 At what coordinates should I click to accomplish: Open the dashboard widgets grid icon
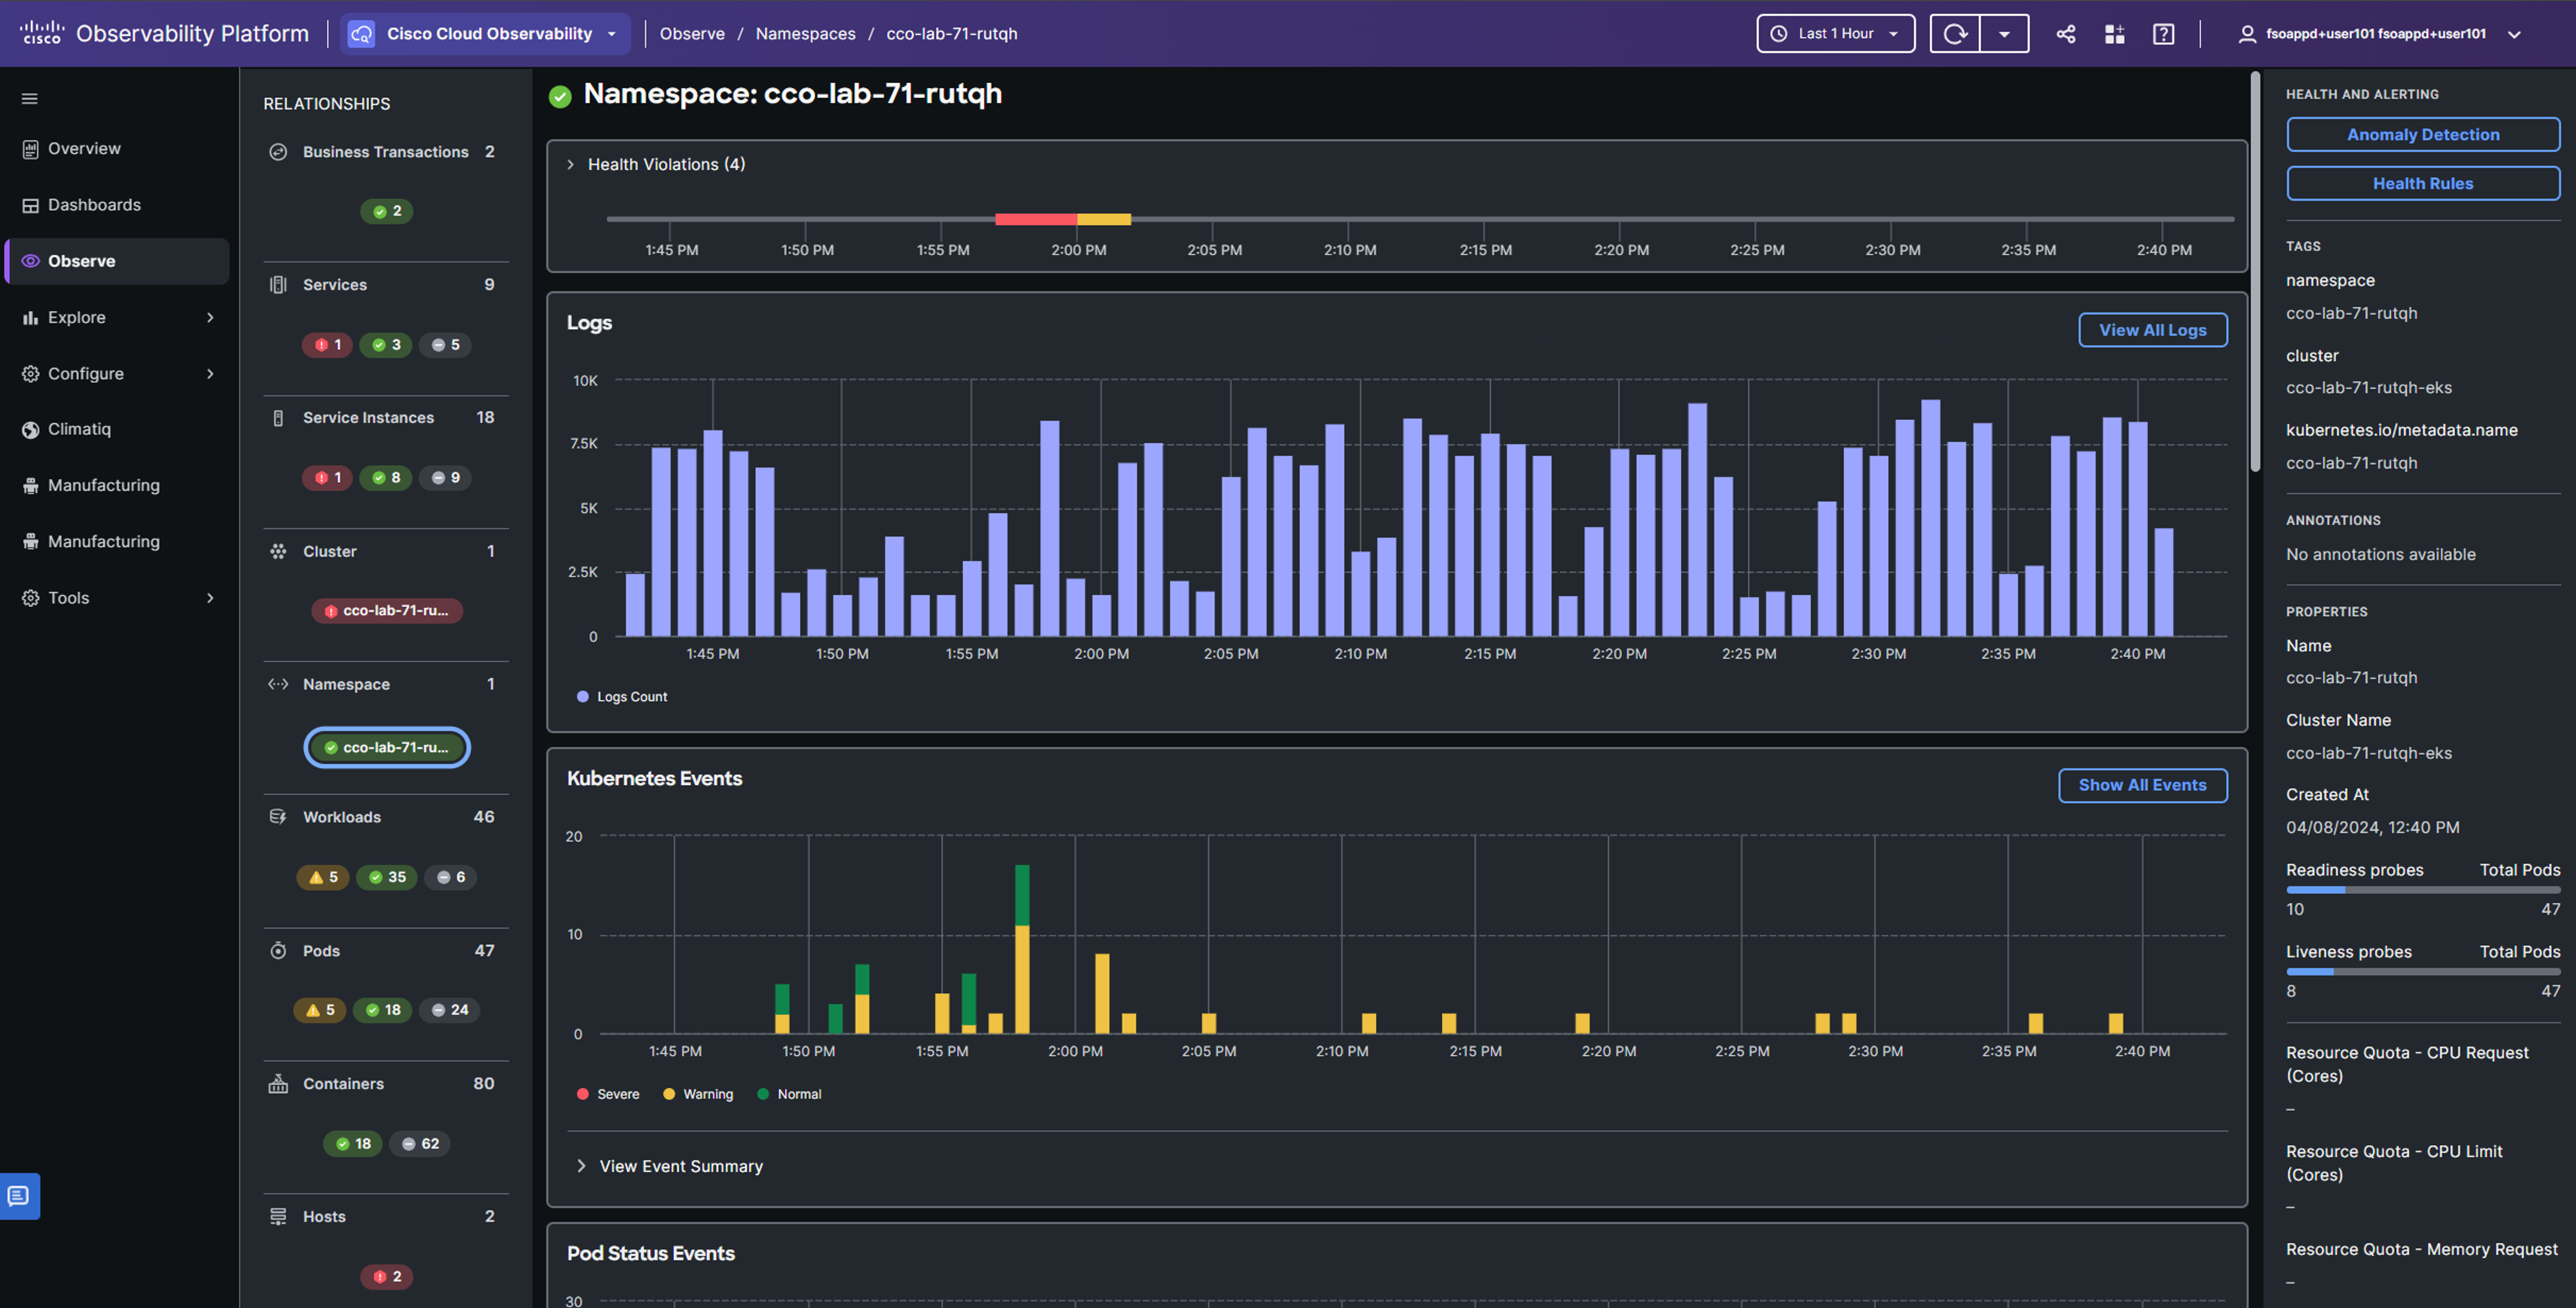point(2114,34)
